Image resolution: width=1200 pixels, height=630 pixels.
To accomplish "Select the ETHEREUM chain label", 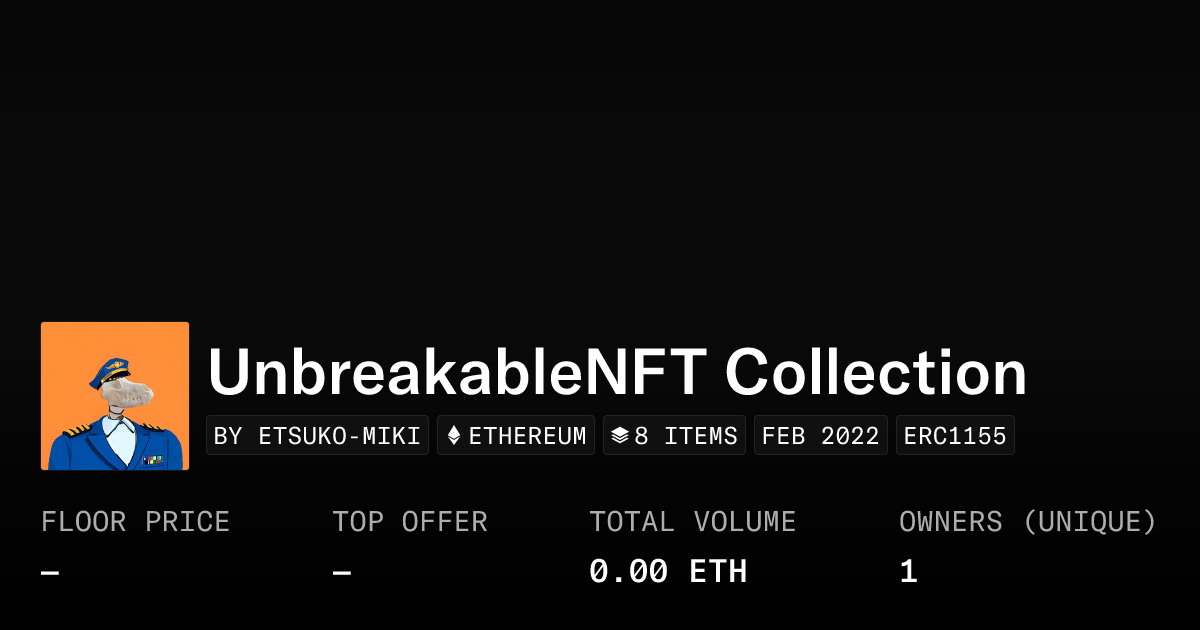I will pyautogui.click(x=527, y=436).
